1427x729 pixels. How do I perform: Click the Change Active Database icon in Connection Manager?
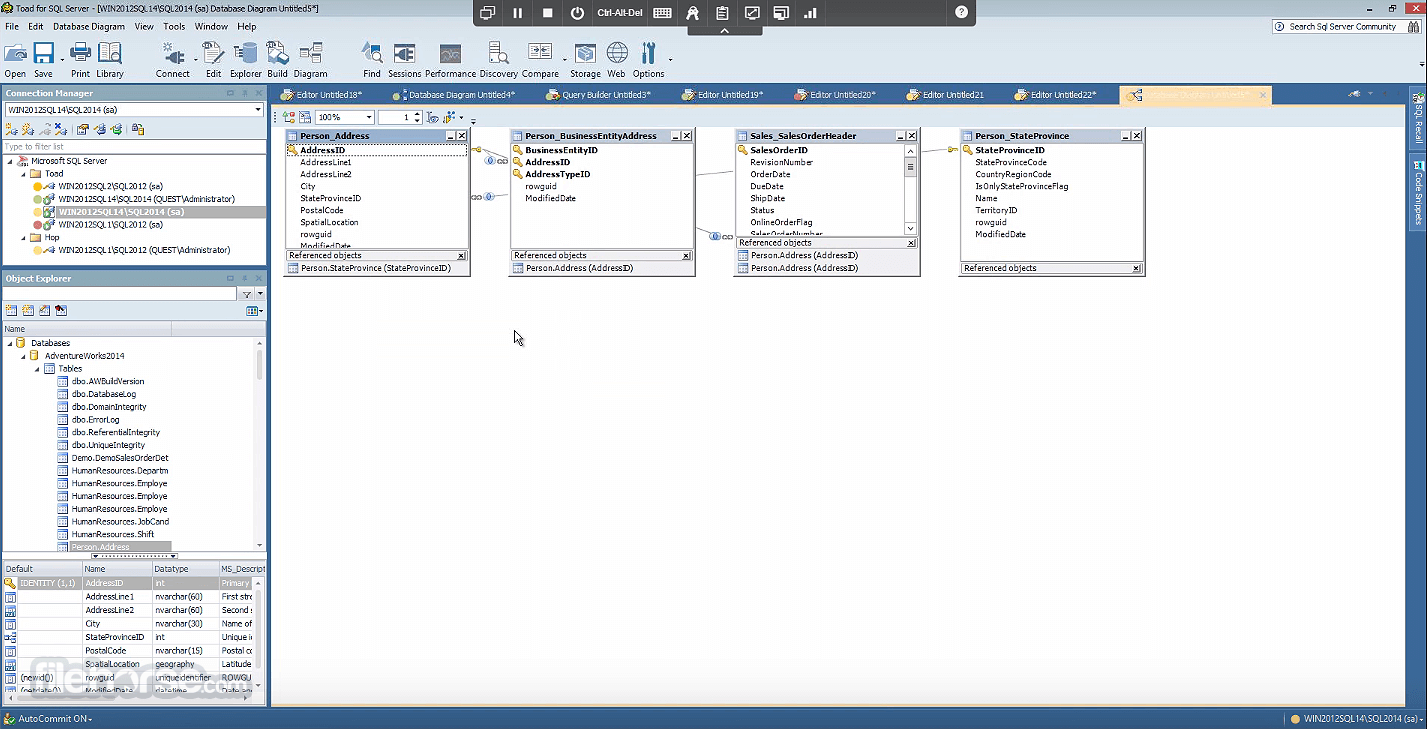[x=138, y=129]
